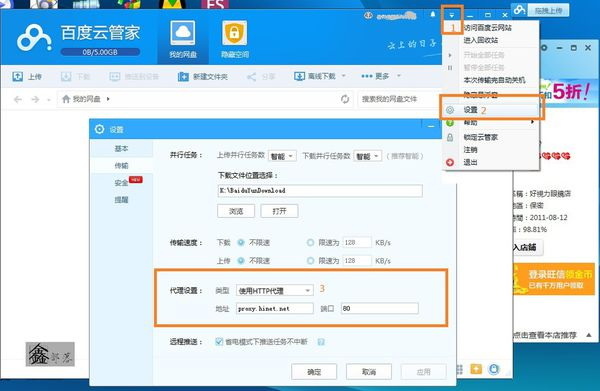The width and height of the screenshot is (600, 391).
Task: Click the grid view icon at bottom right
Action: (x=460, y=369)
